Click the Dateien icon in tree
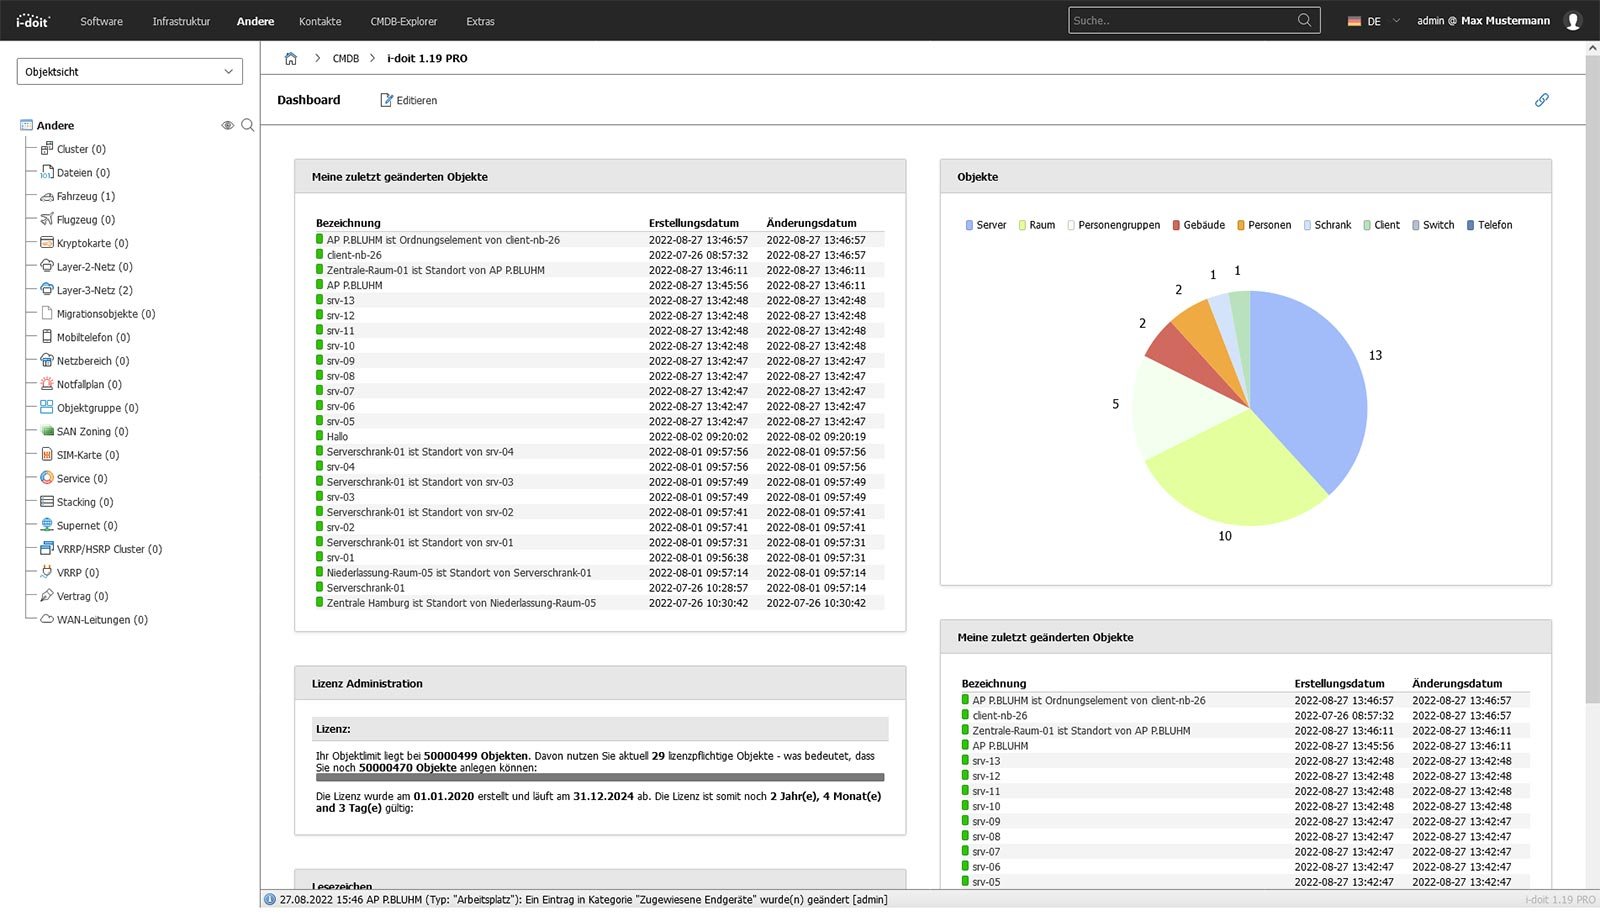The image size is (1600, 921). click(47, 173)
